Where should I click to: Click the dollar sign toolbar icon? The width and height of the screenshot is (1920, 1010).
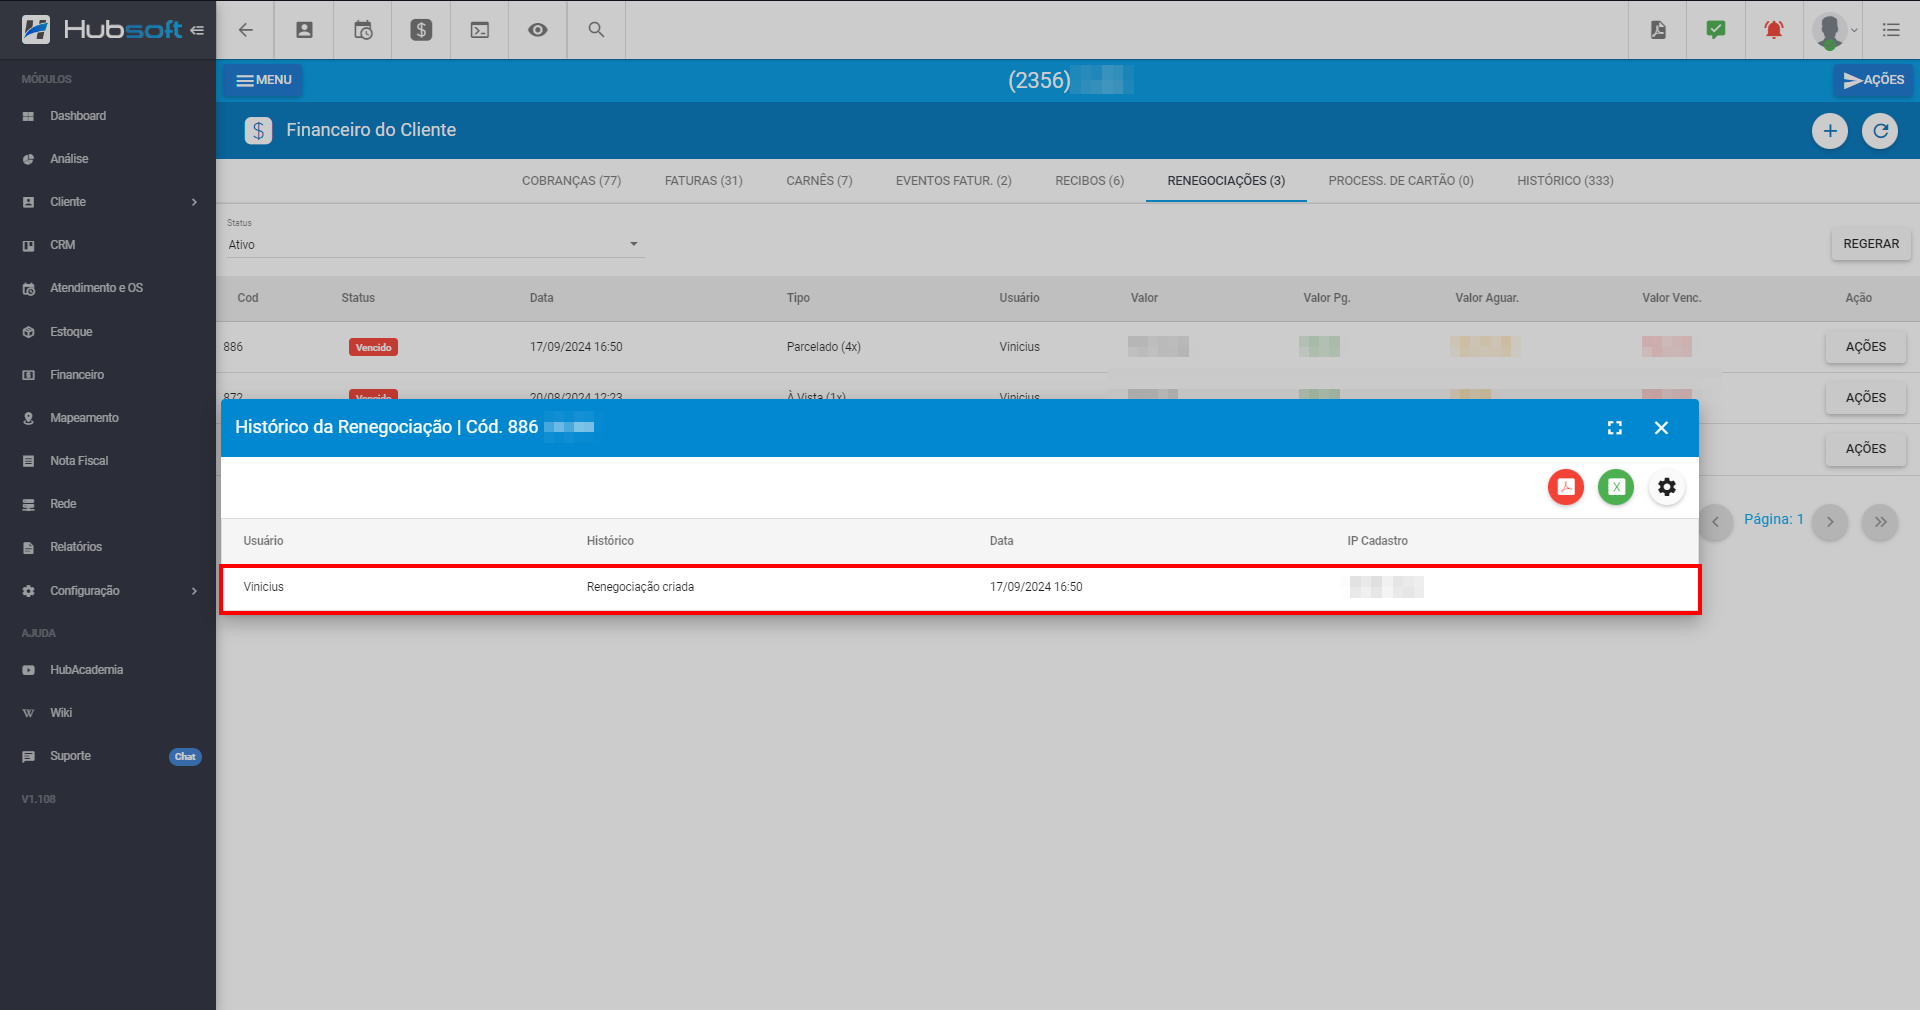[421, 30]
